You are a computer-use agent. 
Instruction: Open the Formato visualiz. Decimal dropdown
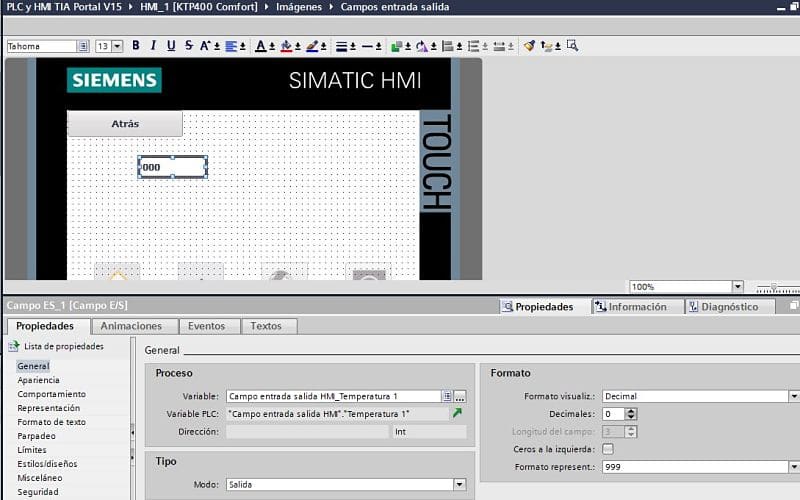point(792,396)
